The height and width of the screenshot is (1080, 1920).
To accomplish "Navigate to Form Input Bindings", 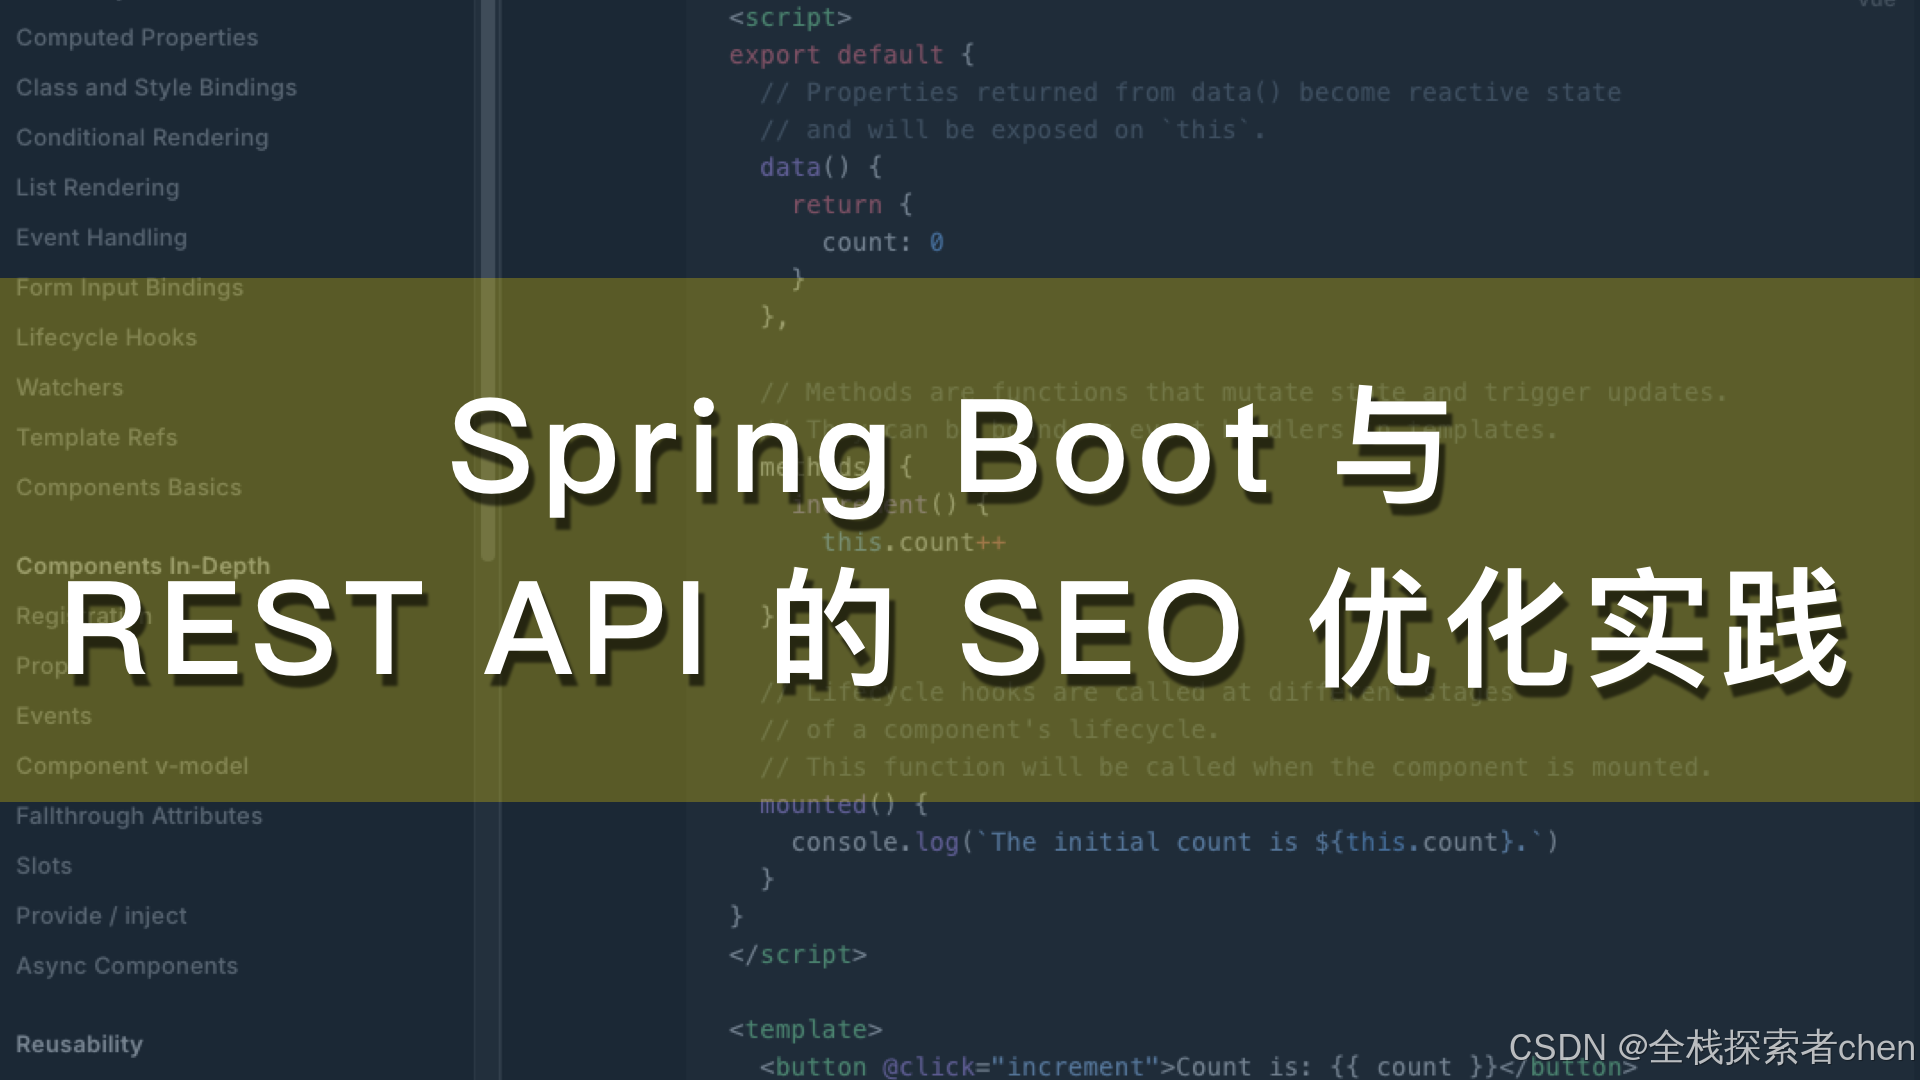I will (130, 287).
